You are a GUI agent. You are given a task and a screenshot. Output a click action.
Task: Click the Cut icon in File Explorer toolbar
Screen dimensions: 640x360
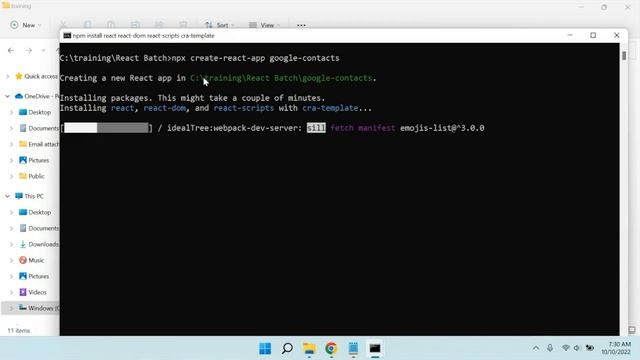[x=63, y=25]
